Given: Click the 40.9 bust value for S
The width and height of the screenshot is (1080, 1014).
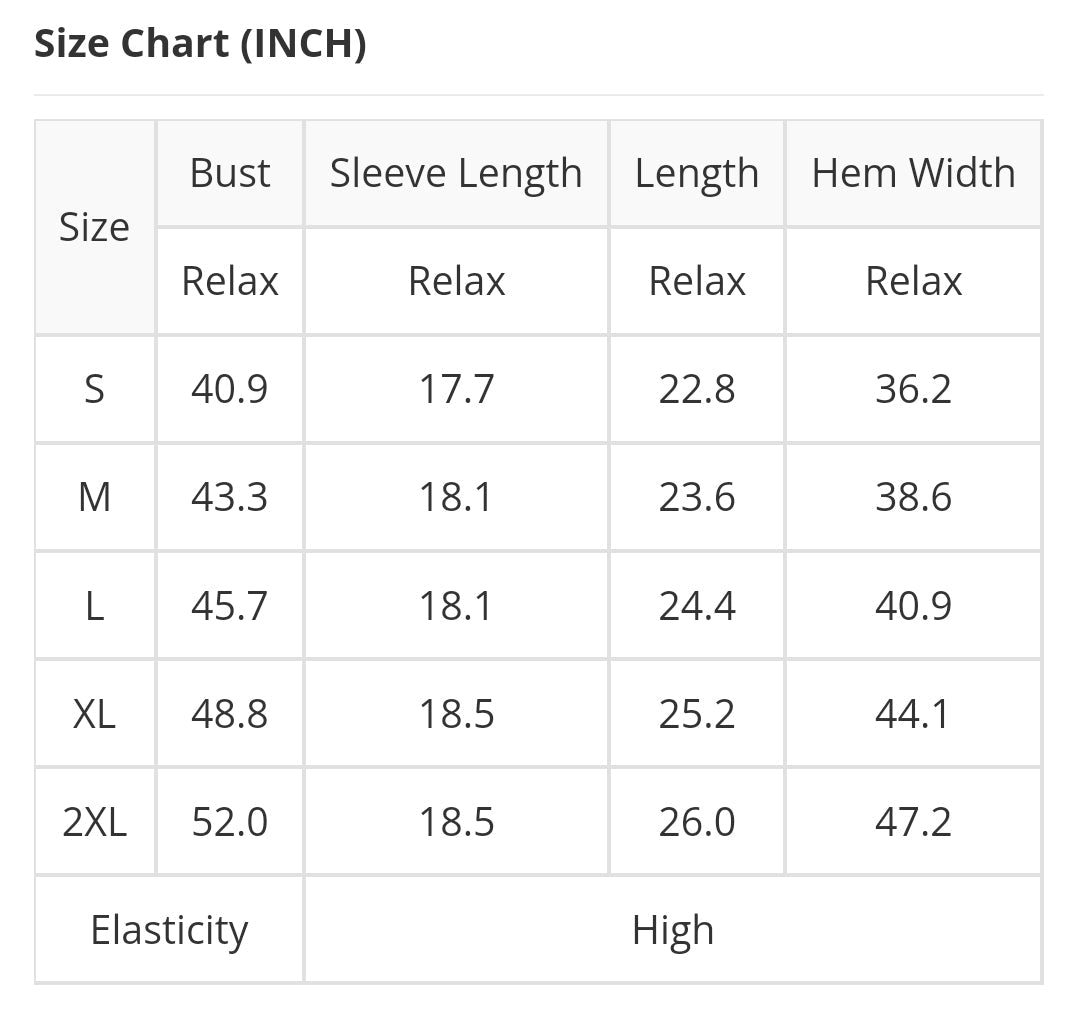Looking at the screenshot, I should point(230,389).
